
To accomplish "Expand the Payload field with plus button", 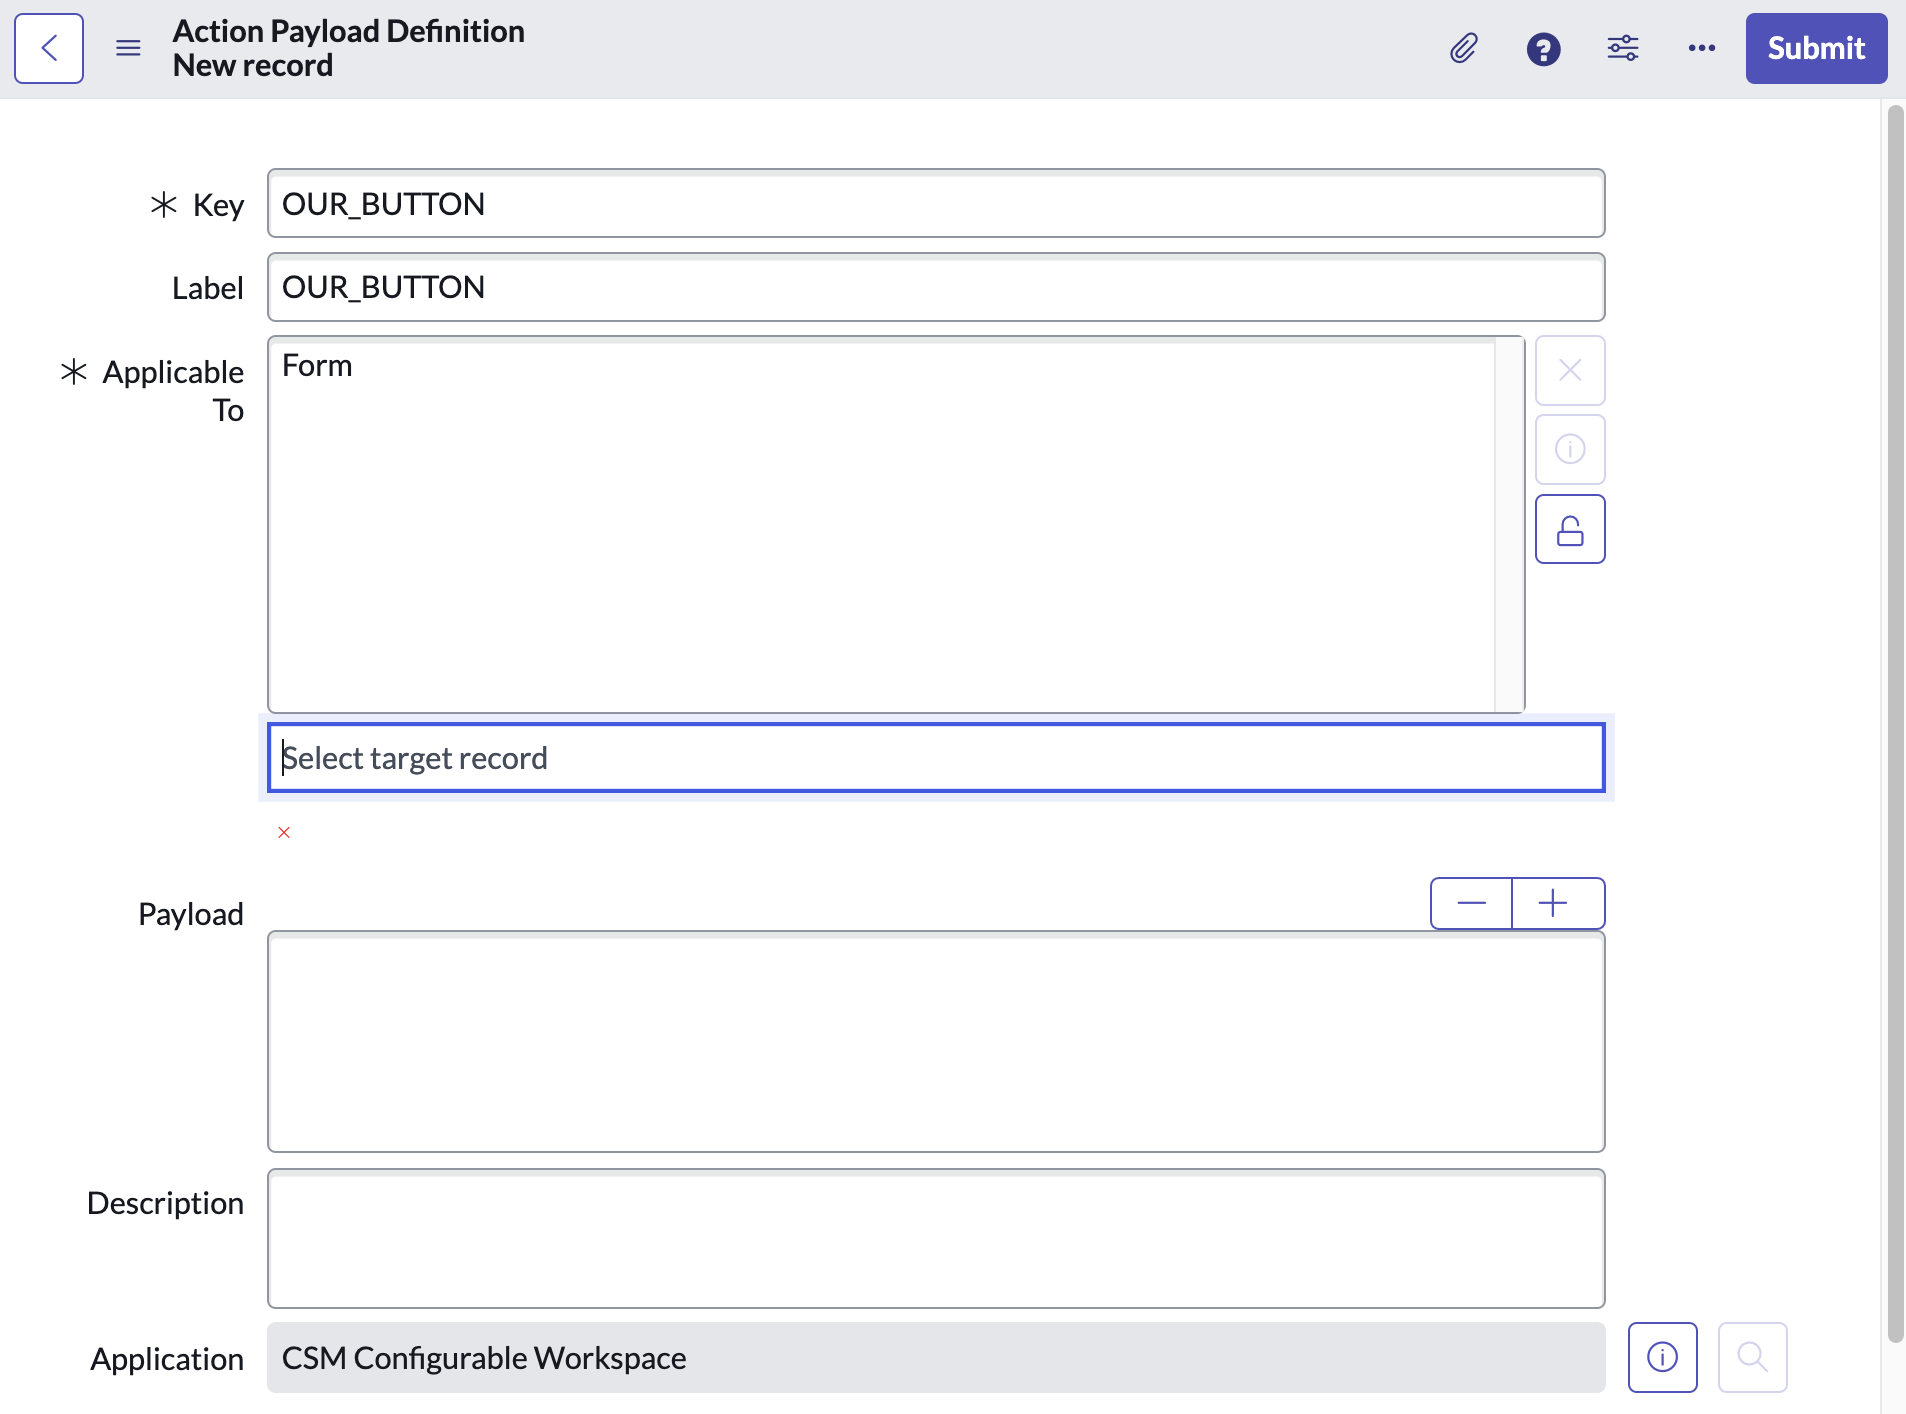I will [1553, 904].
